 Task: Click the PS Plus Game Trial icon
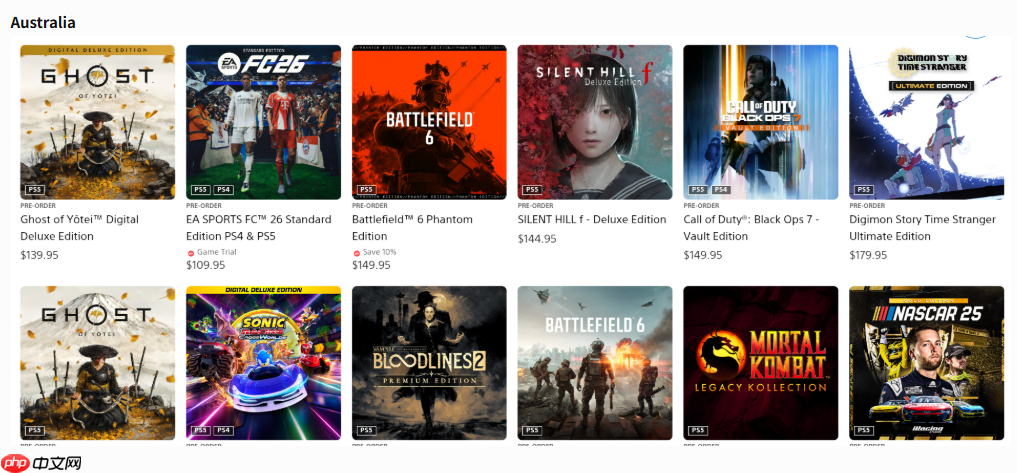tap(191, 252)
